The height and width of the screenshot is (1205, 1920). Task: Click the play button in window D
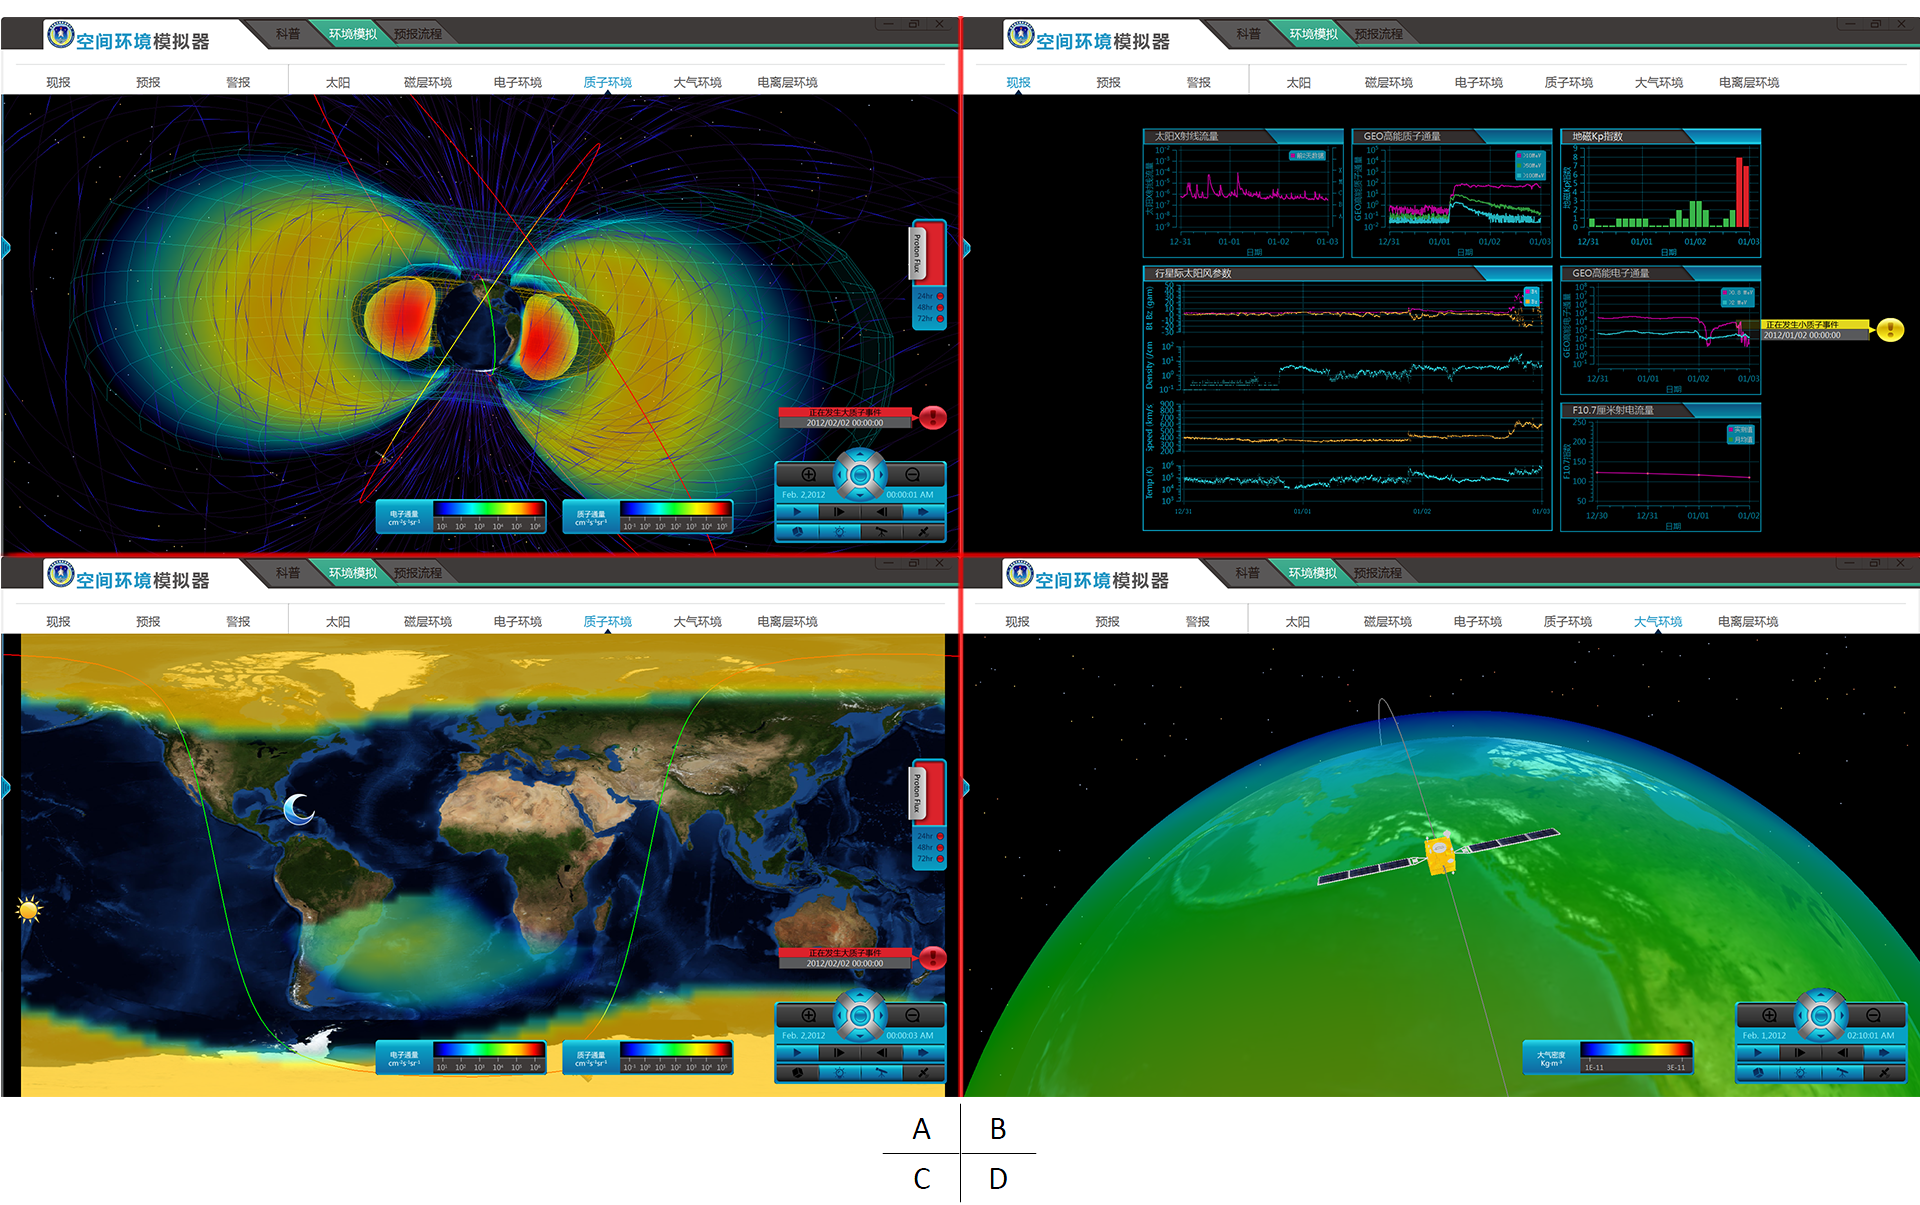coord(1758,1052)
